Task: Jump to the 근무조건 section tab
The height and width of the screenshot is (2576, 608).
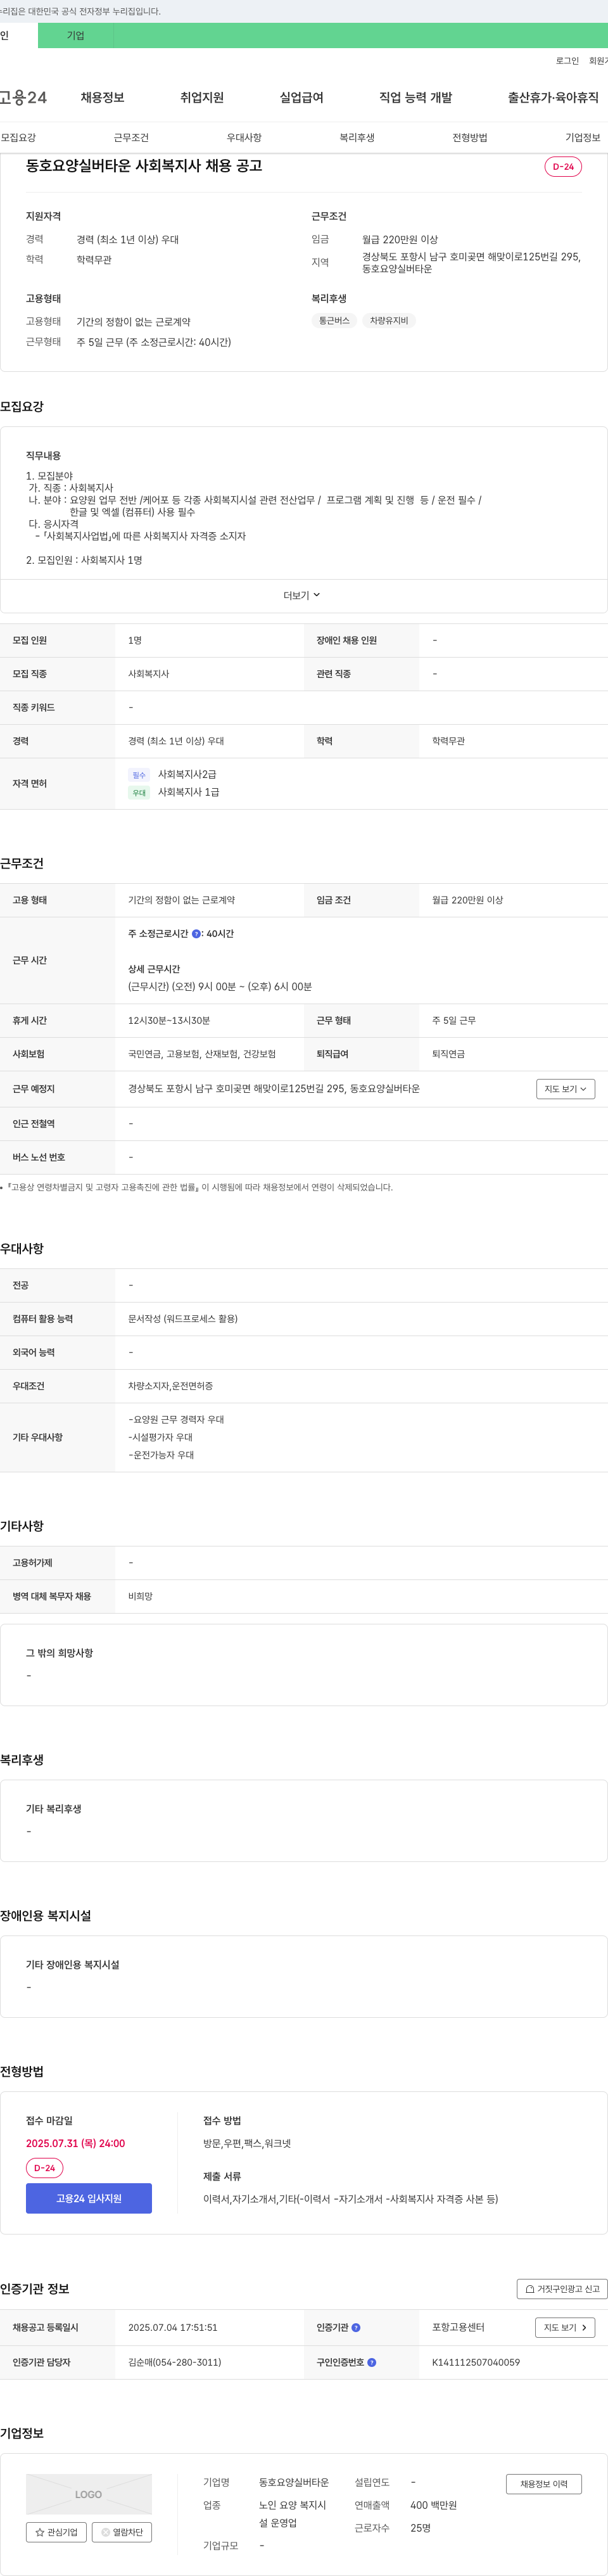Action: (x=131, y=137)
